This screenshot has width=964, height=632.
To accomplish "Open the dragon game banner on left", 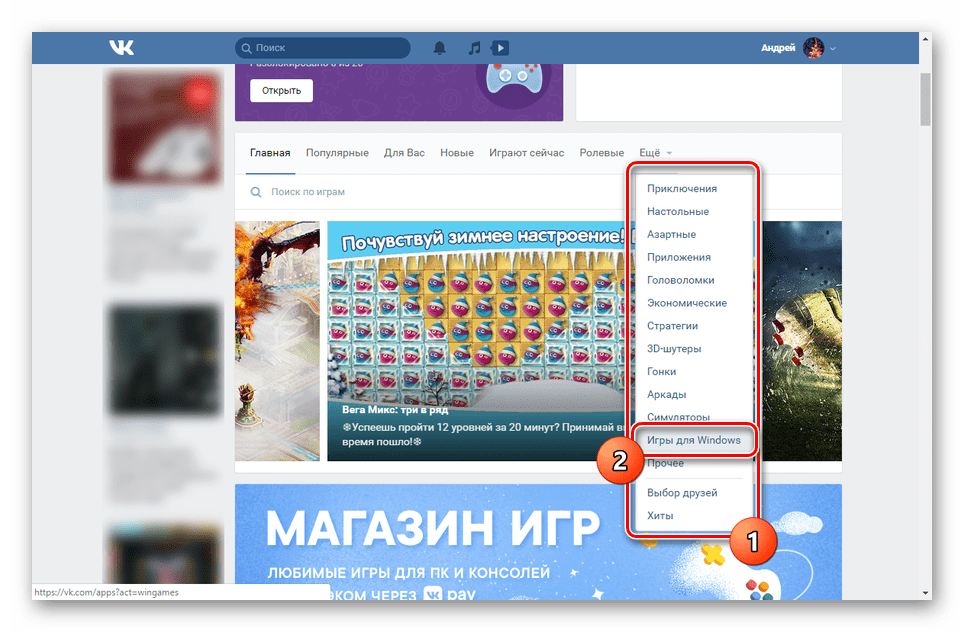I will pos(277,341).
